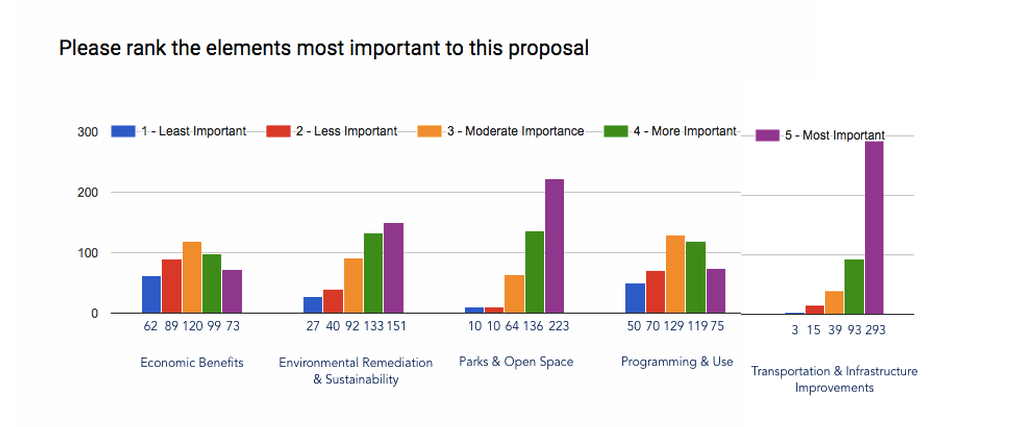The image size is (1021, 427).
Task: Select the purple bar for Parks & Open Space
Action: pos(554,246)
